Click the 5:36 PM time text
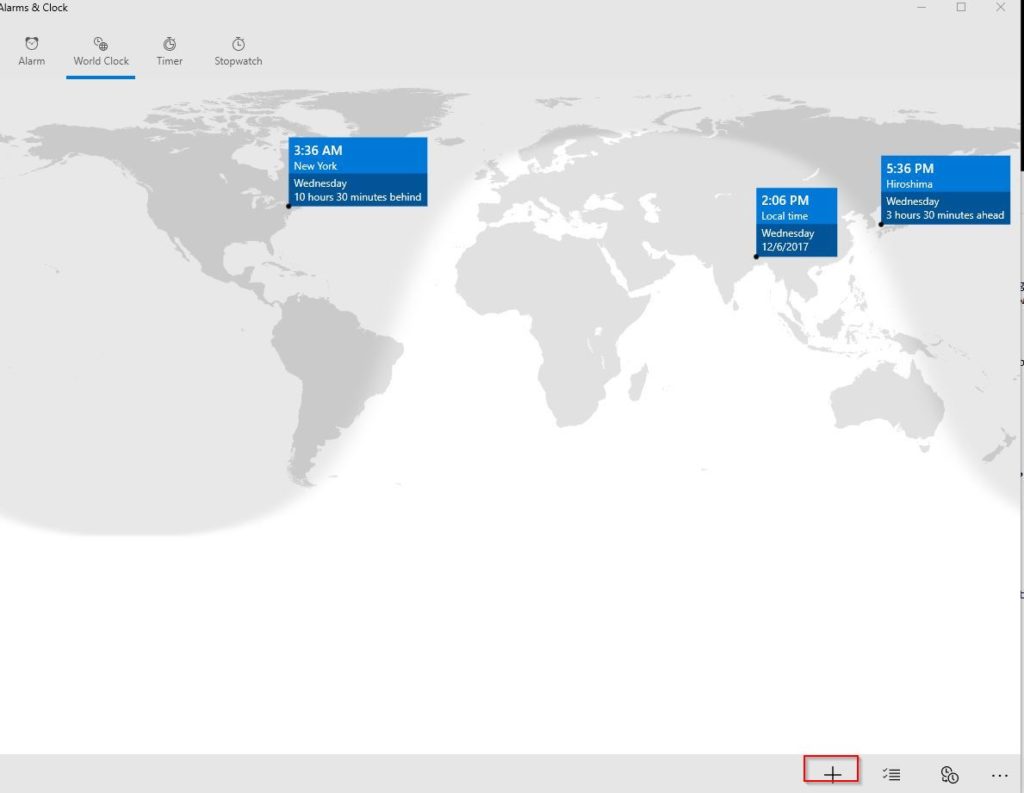Image resolution: width=1024 pixels, height=793 pixels. coord(910,169)
